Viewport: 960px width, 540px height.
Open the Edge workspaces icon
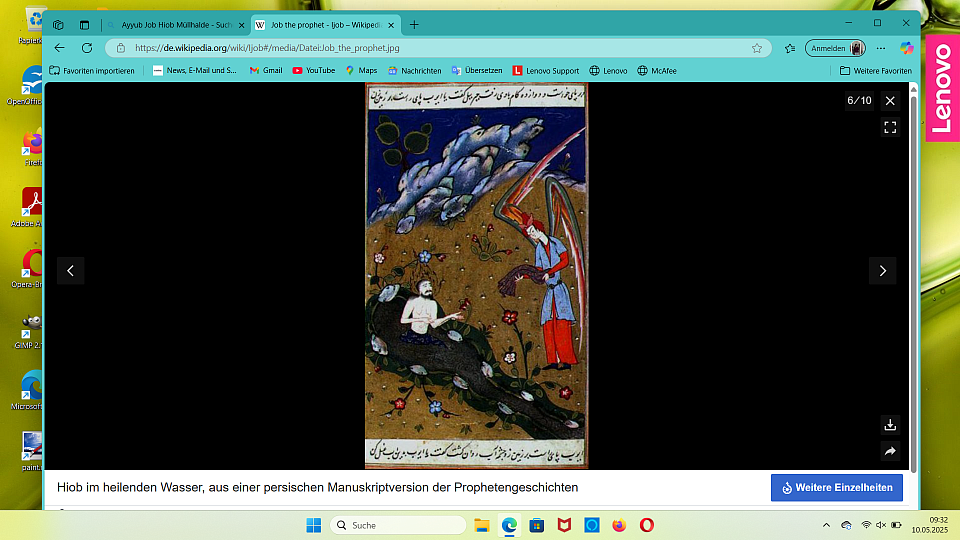click(x=58, y=25)
